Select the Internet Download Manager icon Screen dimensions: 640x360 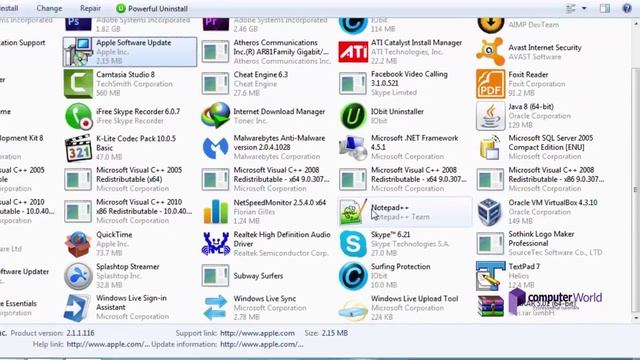215,116
